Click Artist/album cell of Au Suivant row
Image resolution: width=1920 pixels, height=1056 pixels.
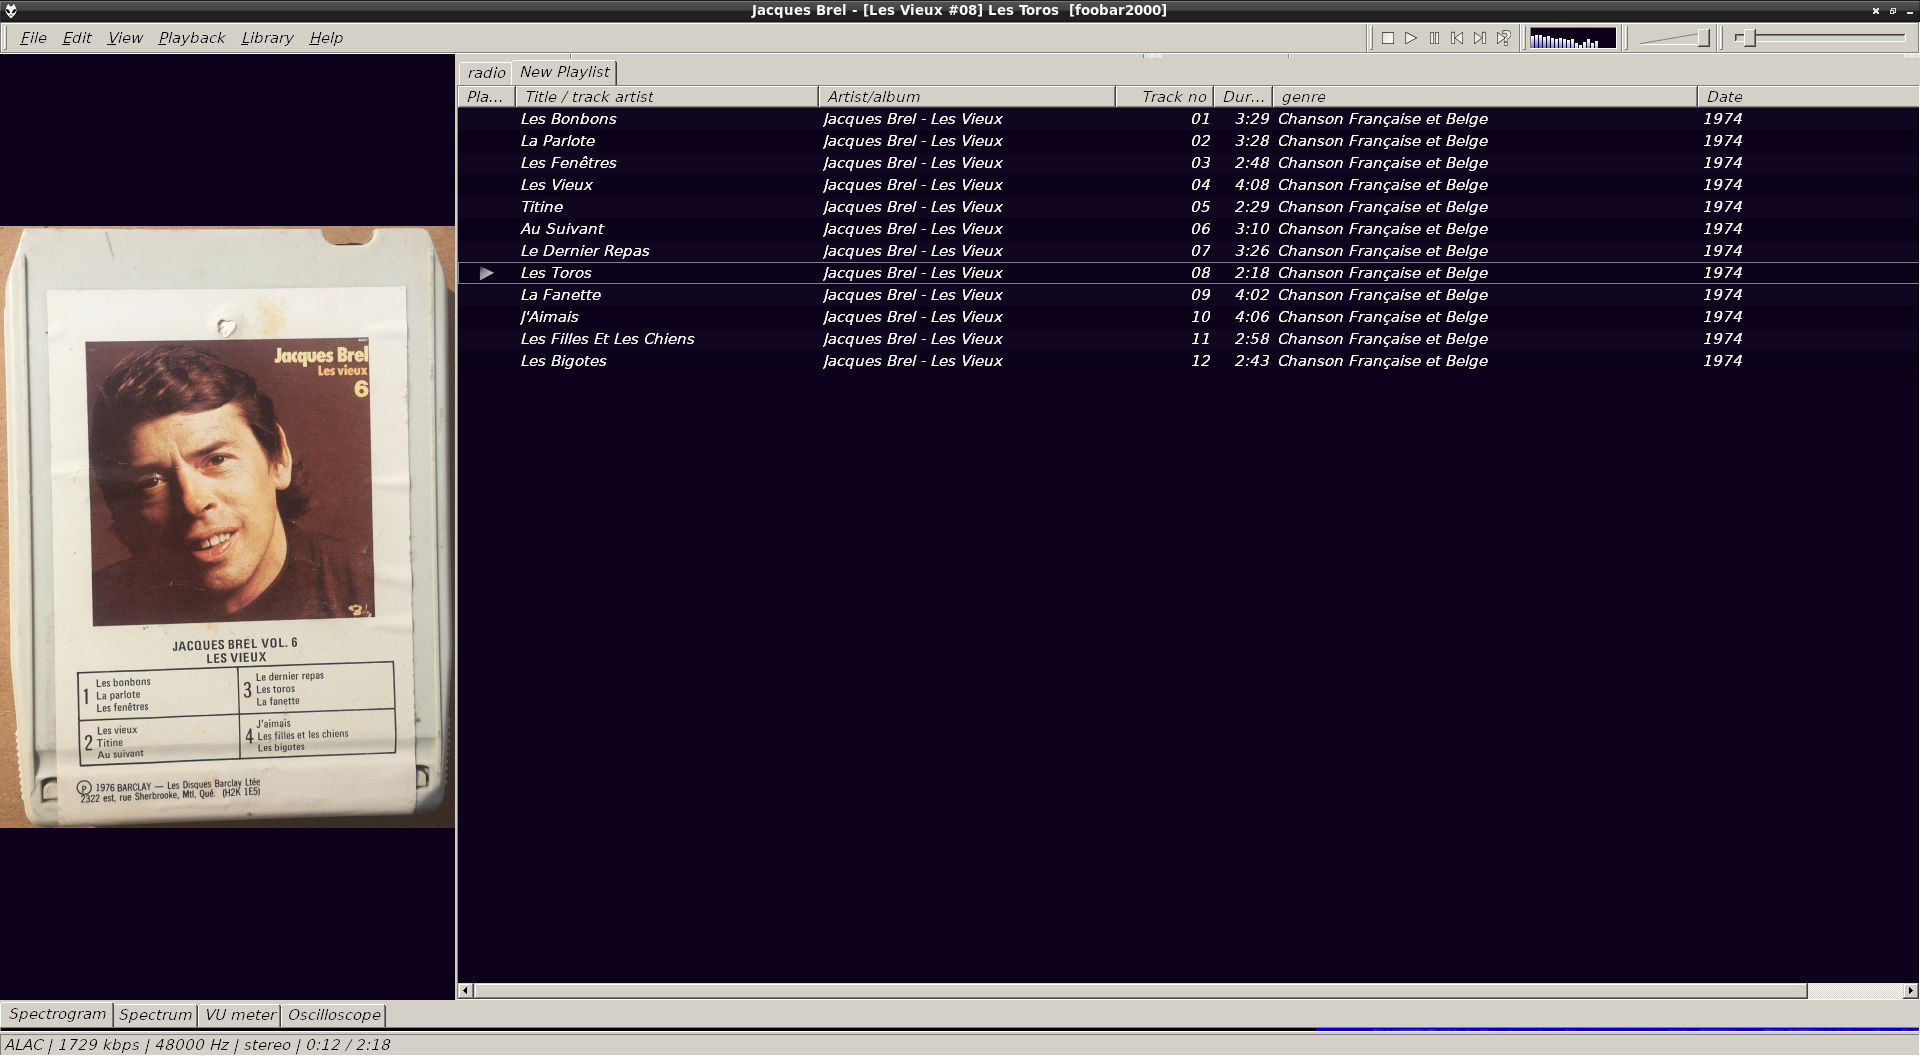click(x=913, y=229)
